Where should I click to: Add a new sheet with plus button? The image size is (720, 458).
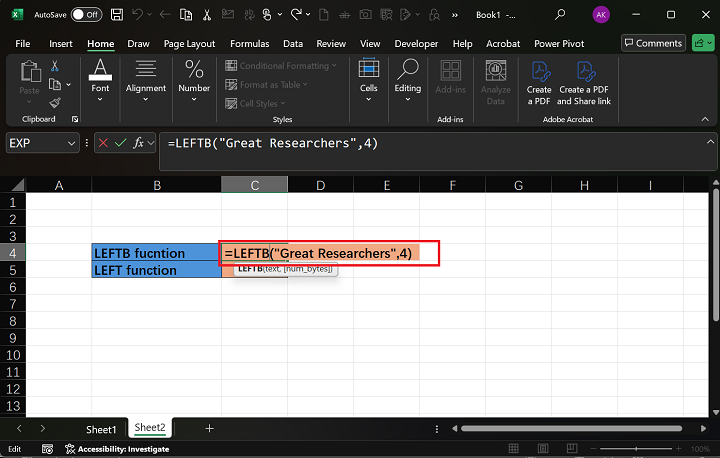(x=209, y=428)
